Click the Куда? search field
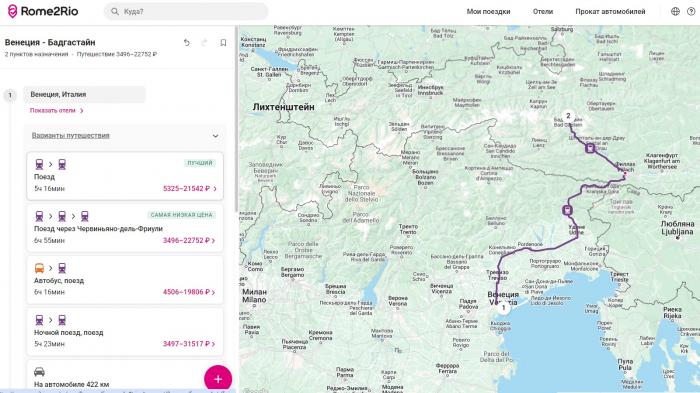The height and width of the screenshot is (393, 700). pos(186,12)
